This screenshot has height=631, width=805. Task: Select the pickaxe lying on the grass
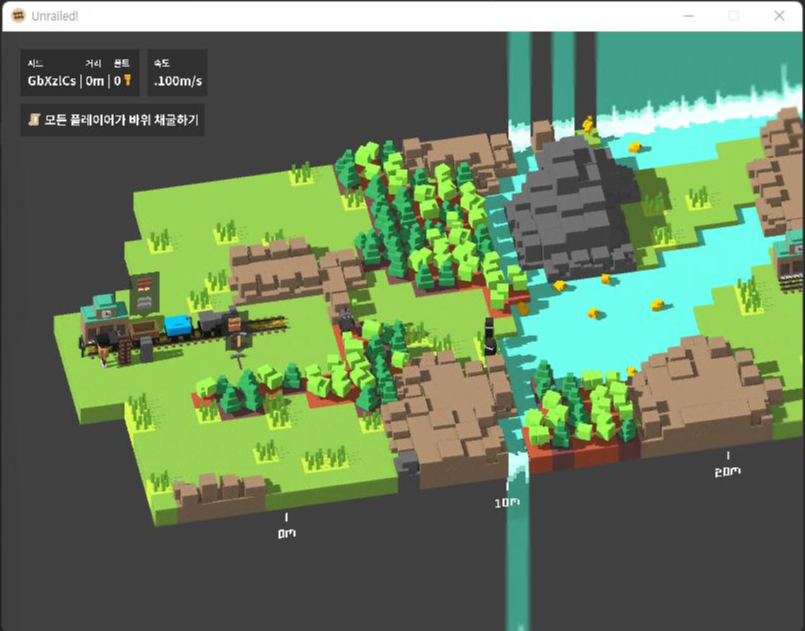point(237,359)
